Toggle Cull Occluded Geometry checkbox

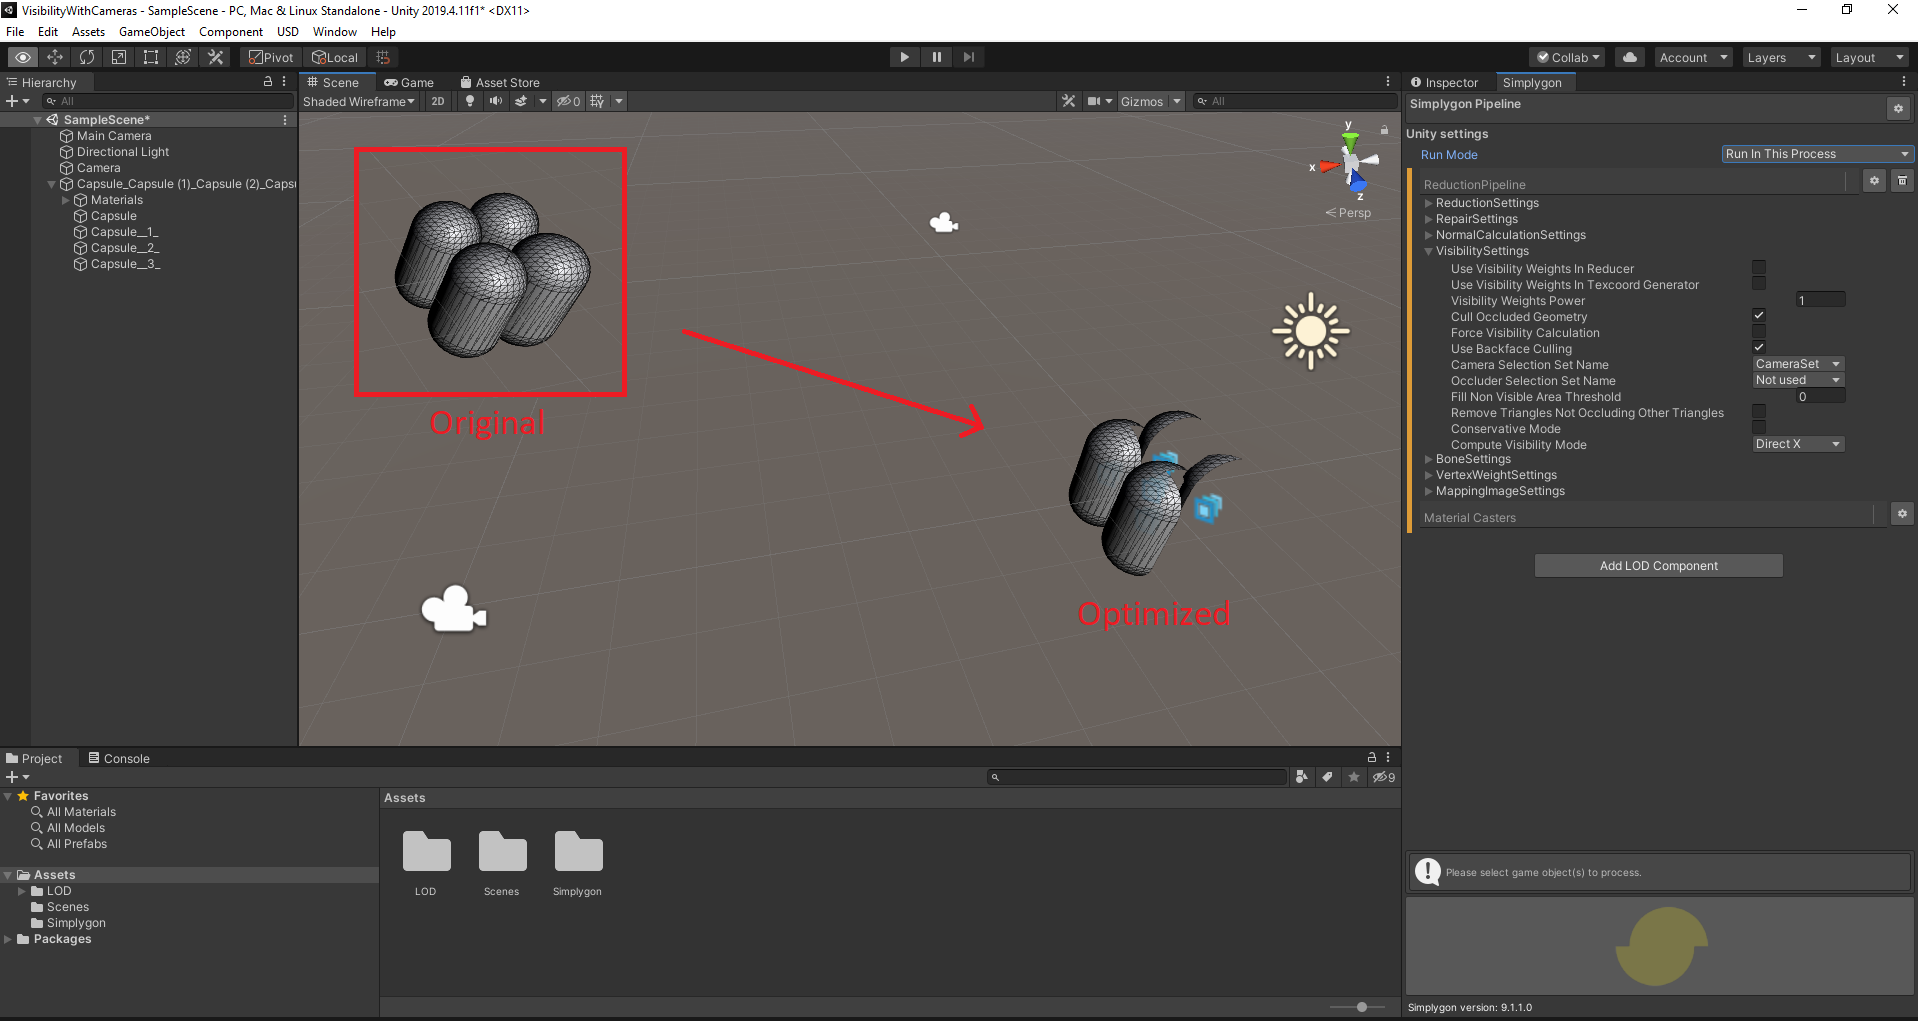(x=1759, y=316)
